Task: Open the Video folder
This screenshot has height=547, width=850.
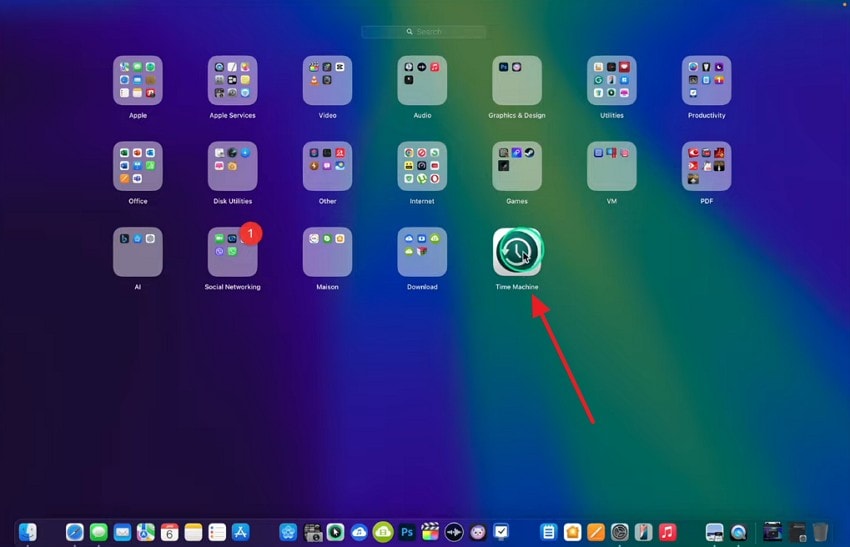Action: coord(327,80)
